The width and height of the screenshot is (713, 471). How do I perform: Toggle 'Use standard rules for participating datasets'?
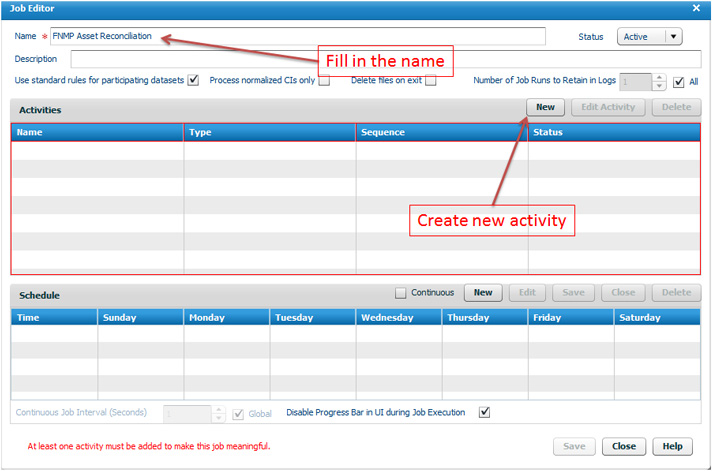pos(194,81)
